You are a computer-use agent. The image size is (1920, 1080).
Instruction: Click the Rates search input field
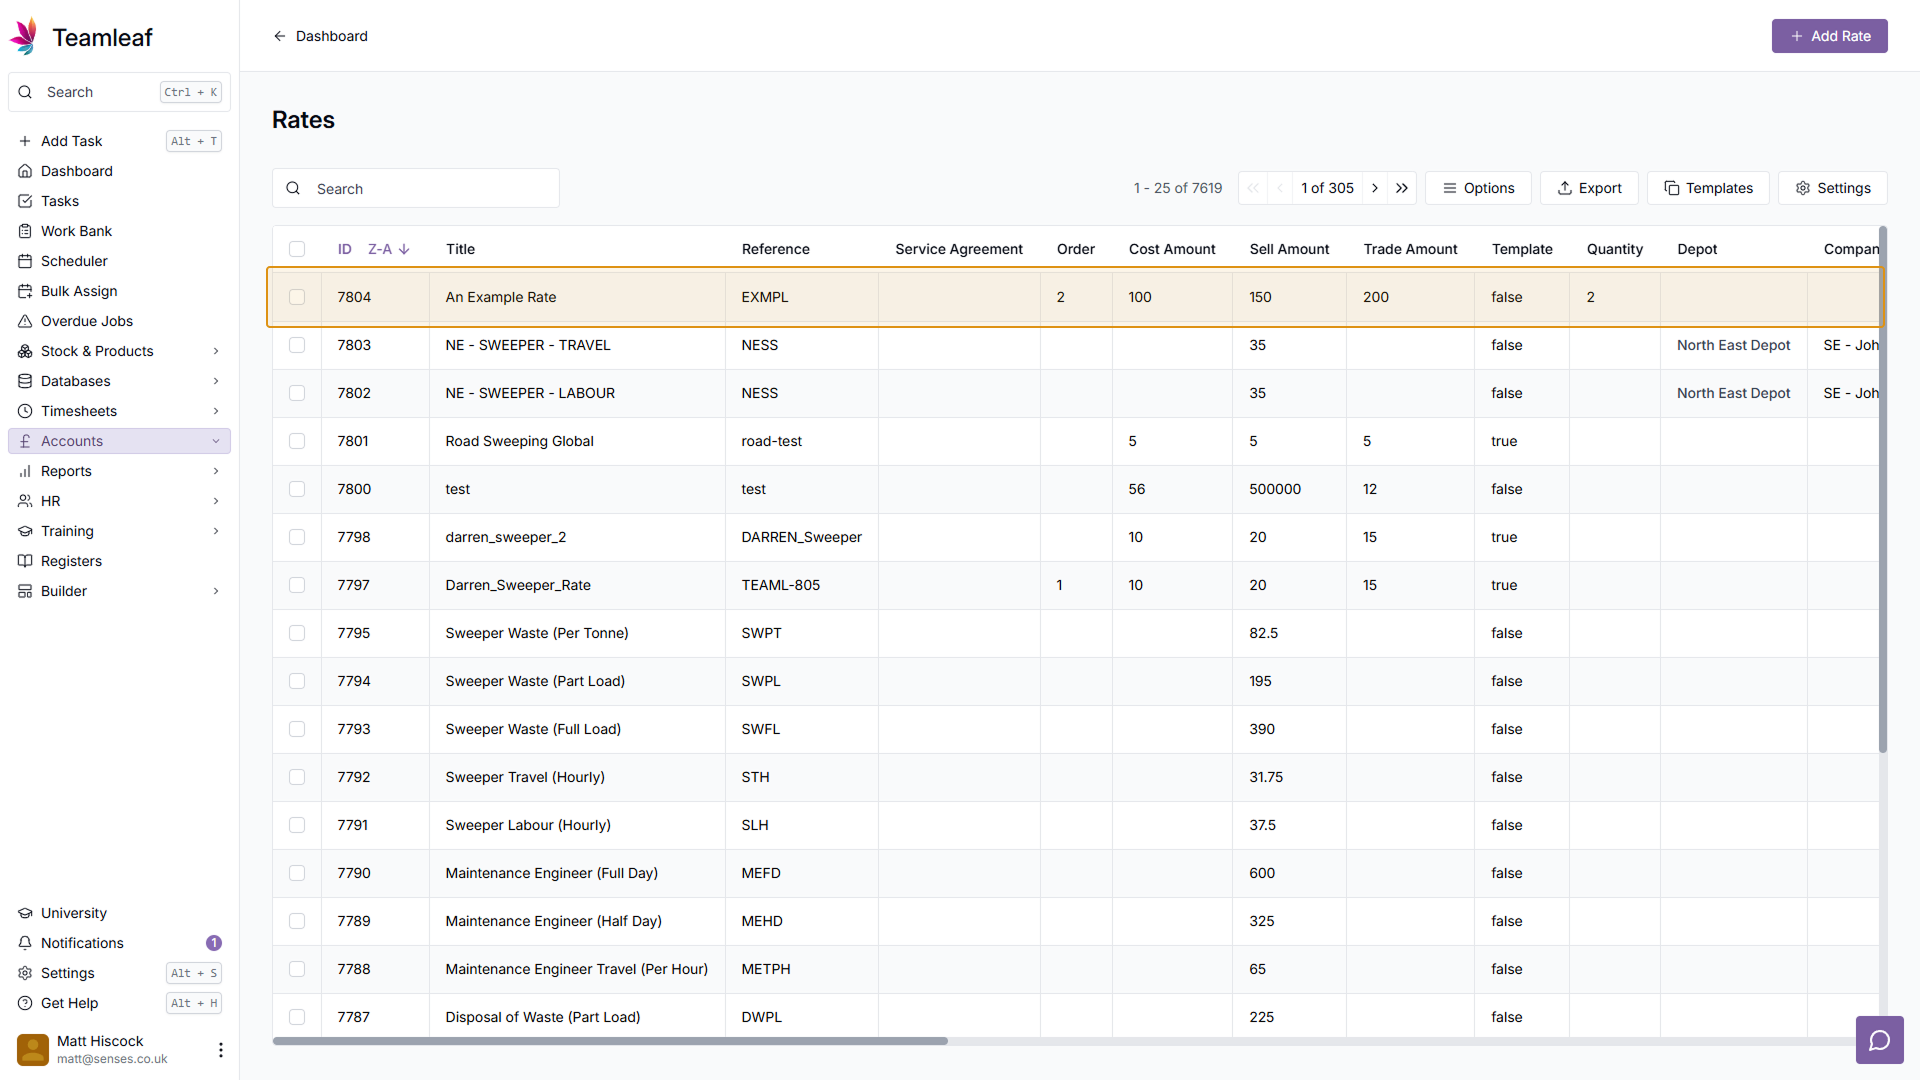point(430,188)
